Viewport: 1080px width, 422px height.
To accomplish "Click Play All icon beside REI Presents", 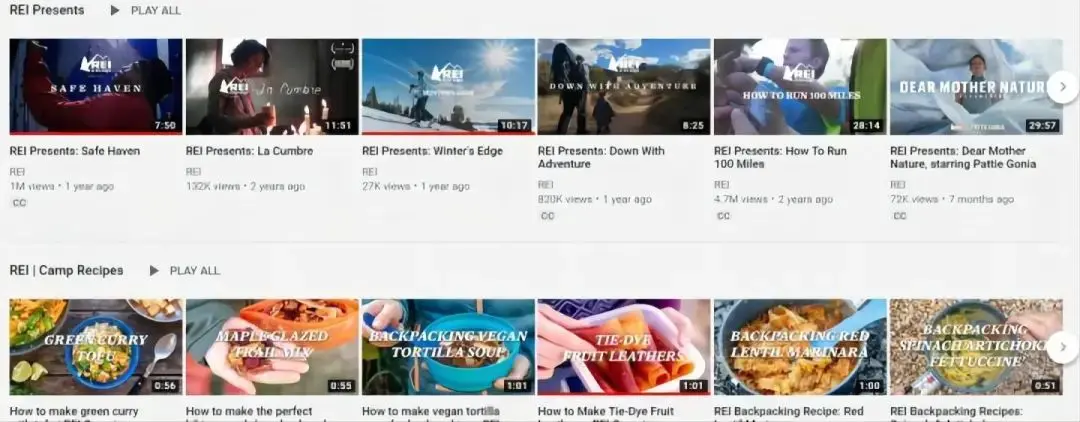I will [115, 10].
